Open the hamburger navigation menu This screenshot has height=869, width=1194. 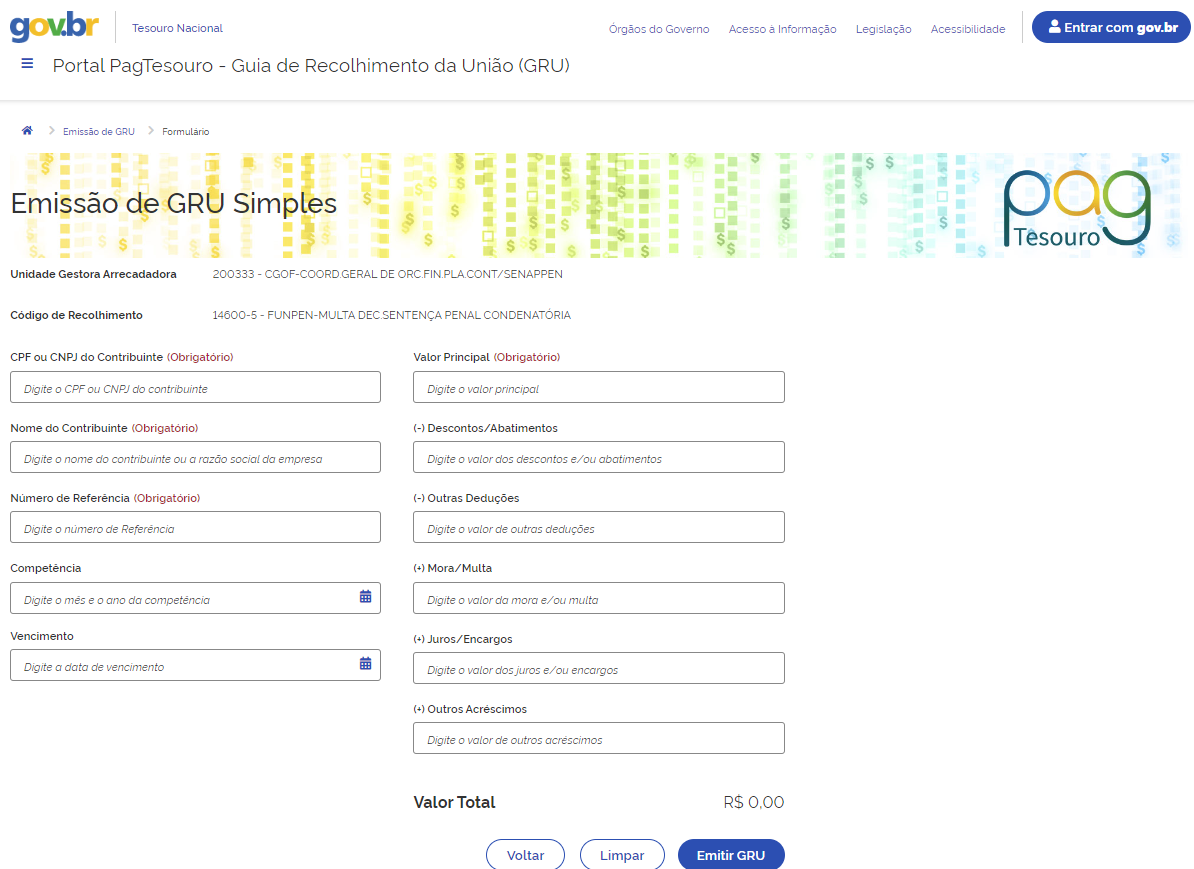[x=27, y=64]
